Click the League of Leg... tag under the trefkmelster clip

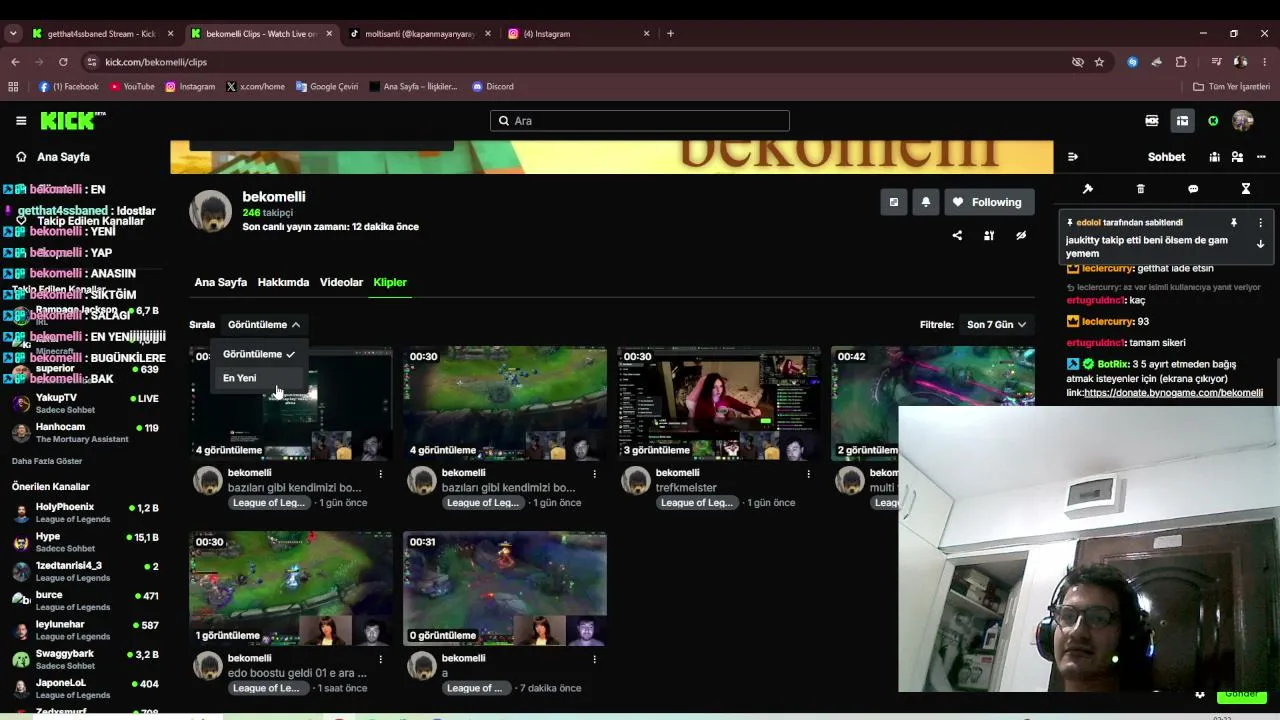[x=697, y=503]
